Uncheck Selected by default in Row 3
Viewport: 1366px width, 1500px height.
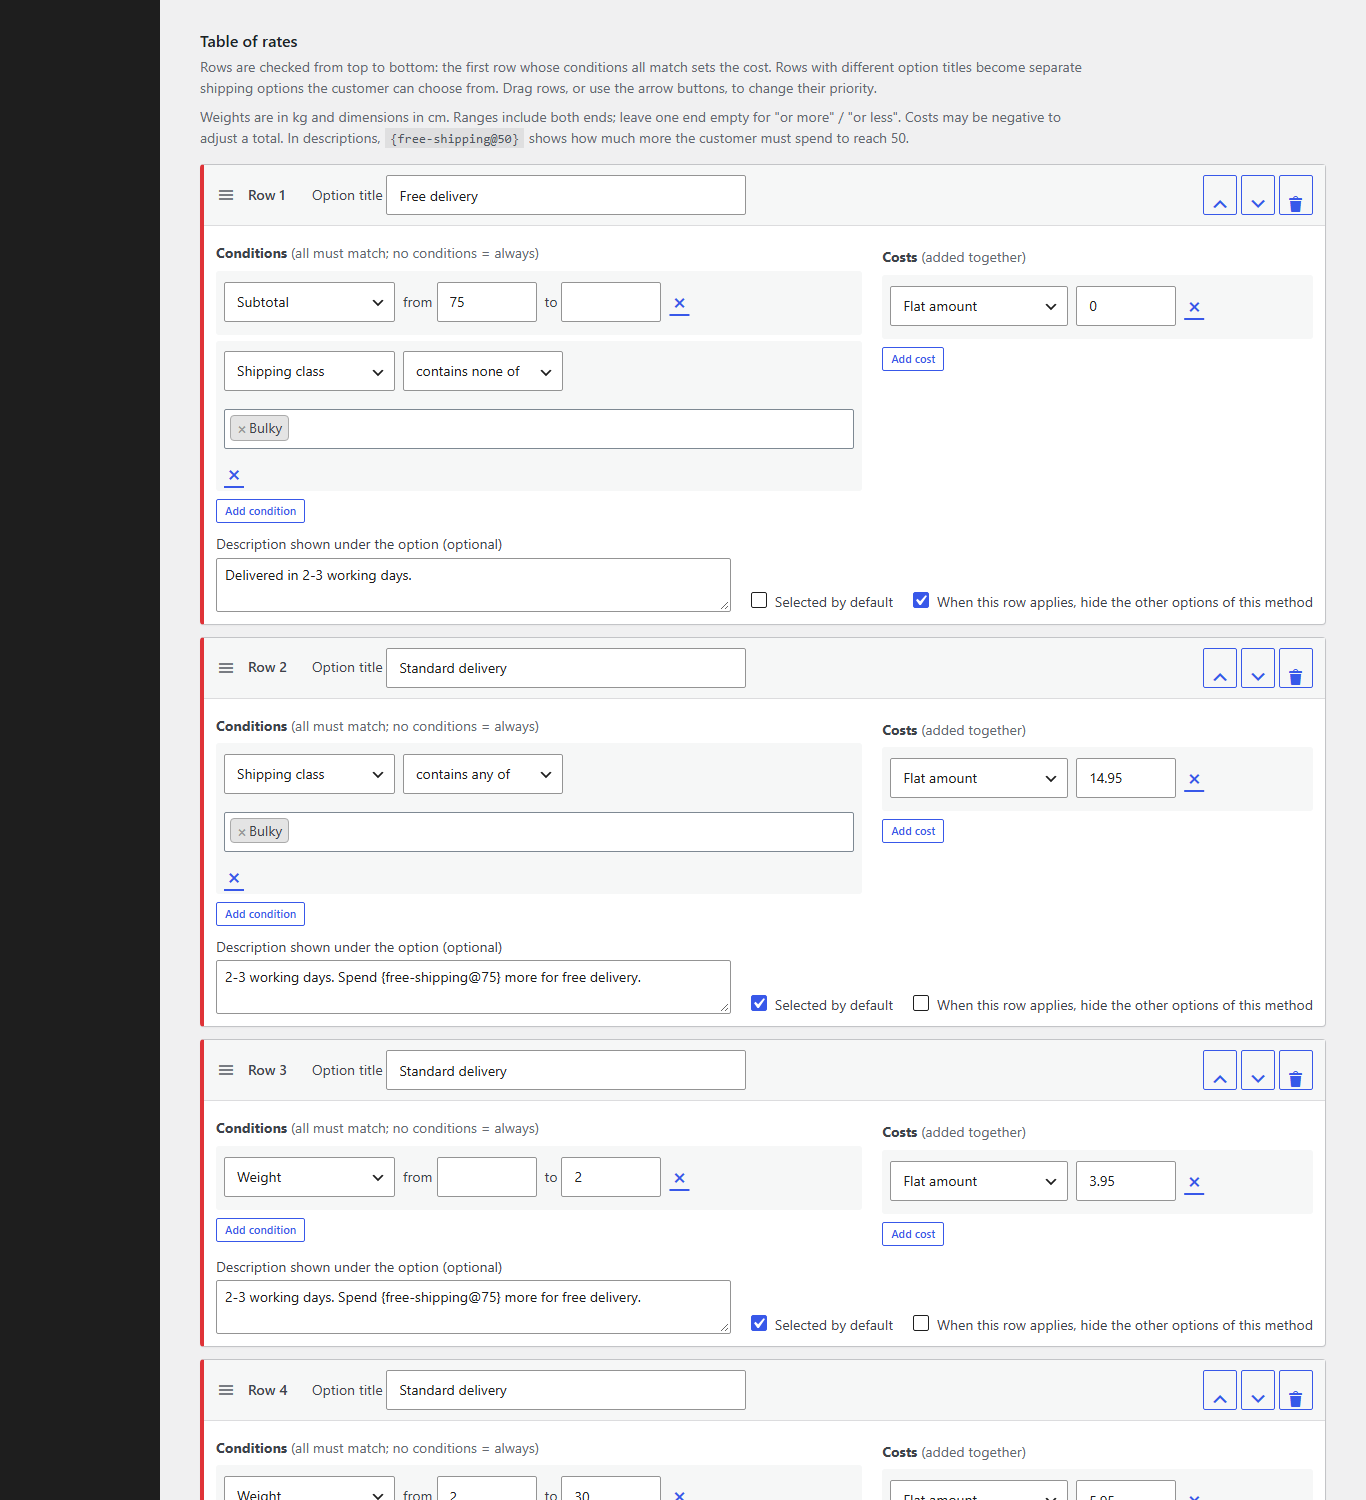(759, 1324)
